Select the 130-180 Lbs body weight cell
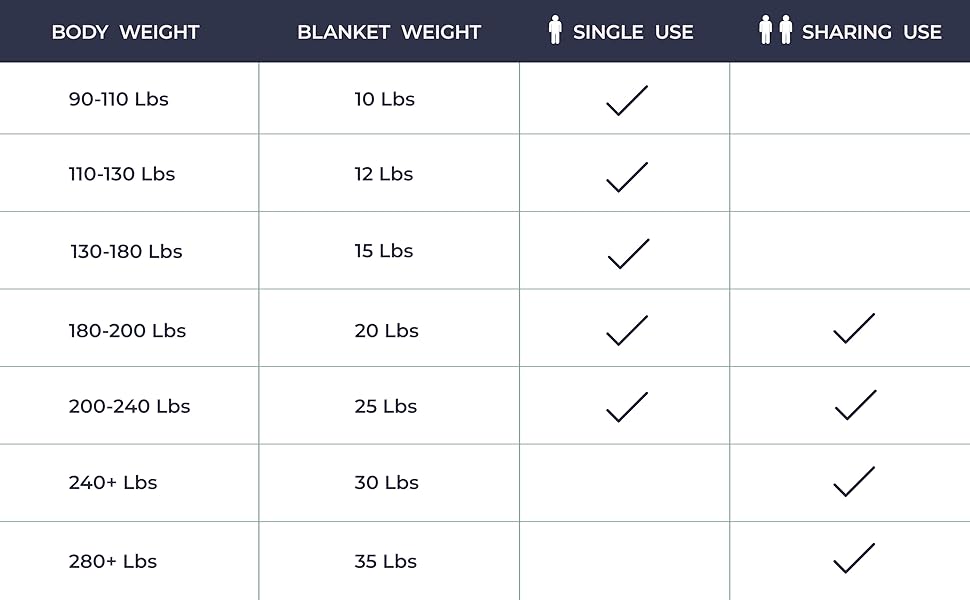Image resolution: width=970 pixels, height=600 pixels. pyautogui.click(x=126, y=251)
